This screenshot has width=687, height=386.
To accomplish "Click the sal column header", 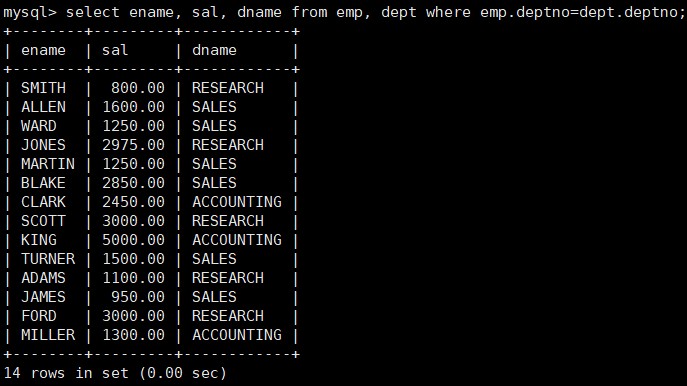I will [x=115, y=50].
